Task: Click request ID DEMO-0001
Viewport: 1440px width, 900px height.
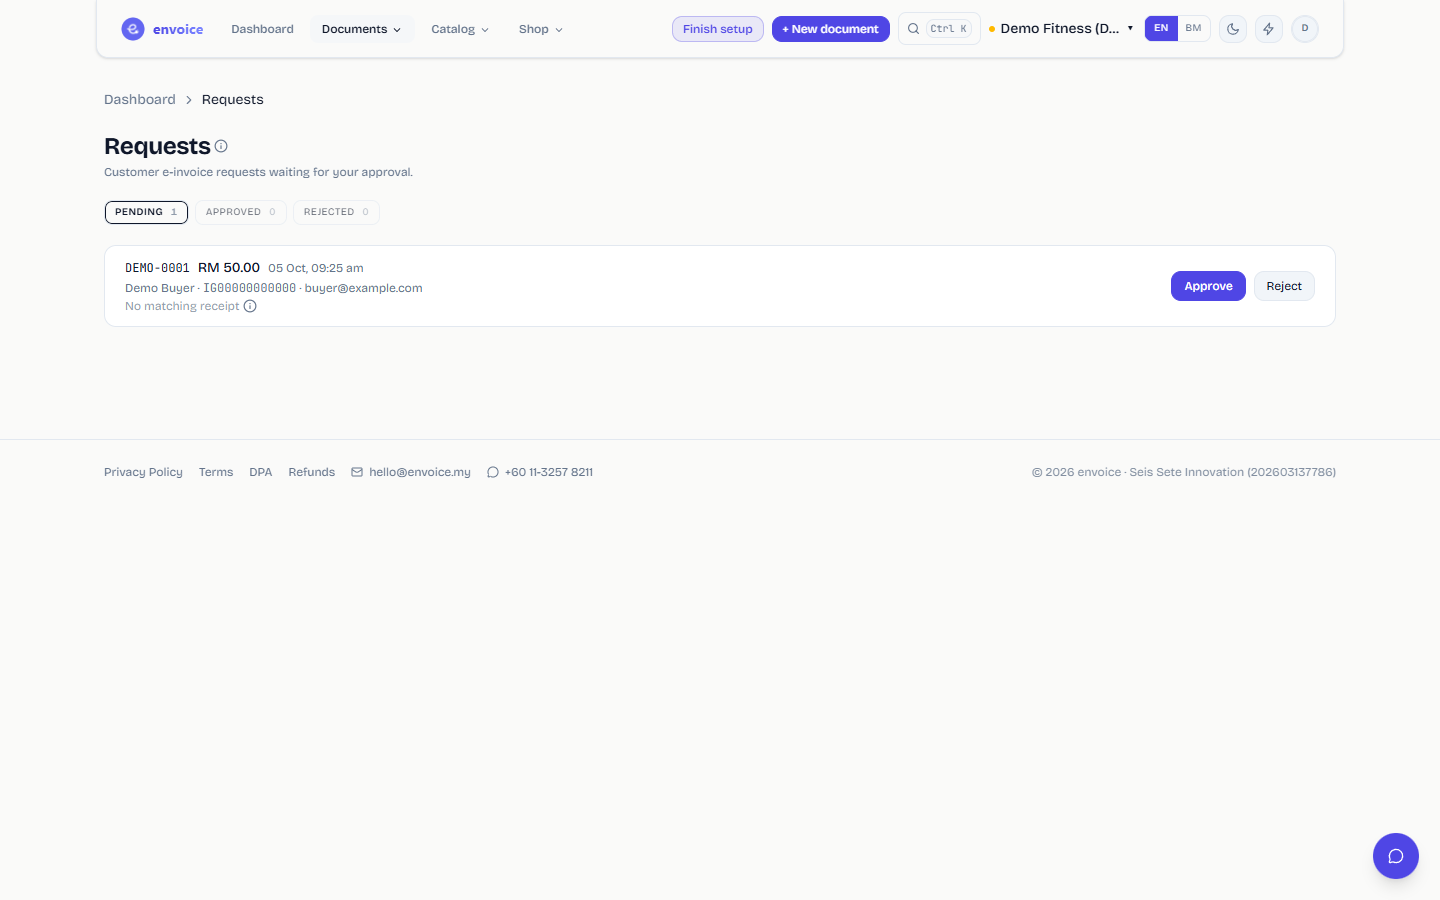Action: point(157,268)
